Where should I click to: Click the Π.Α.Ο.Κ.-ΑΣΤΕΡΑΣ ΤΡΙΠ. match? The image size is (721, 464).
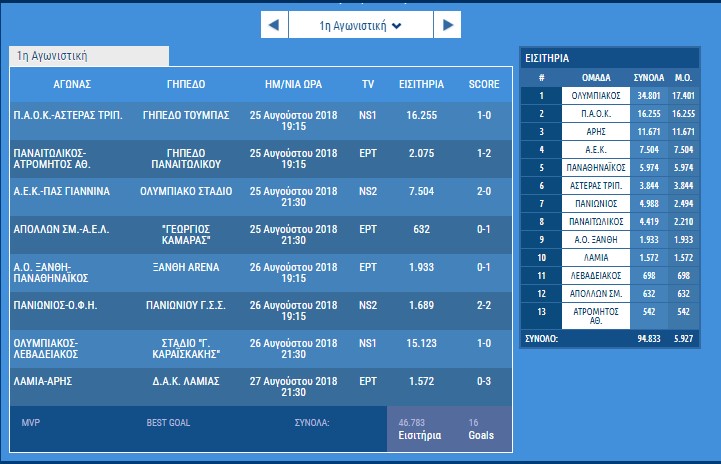[x=67, y=115]
